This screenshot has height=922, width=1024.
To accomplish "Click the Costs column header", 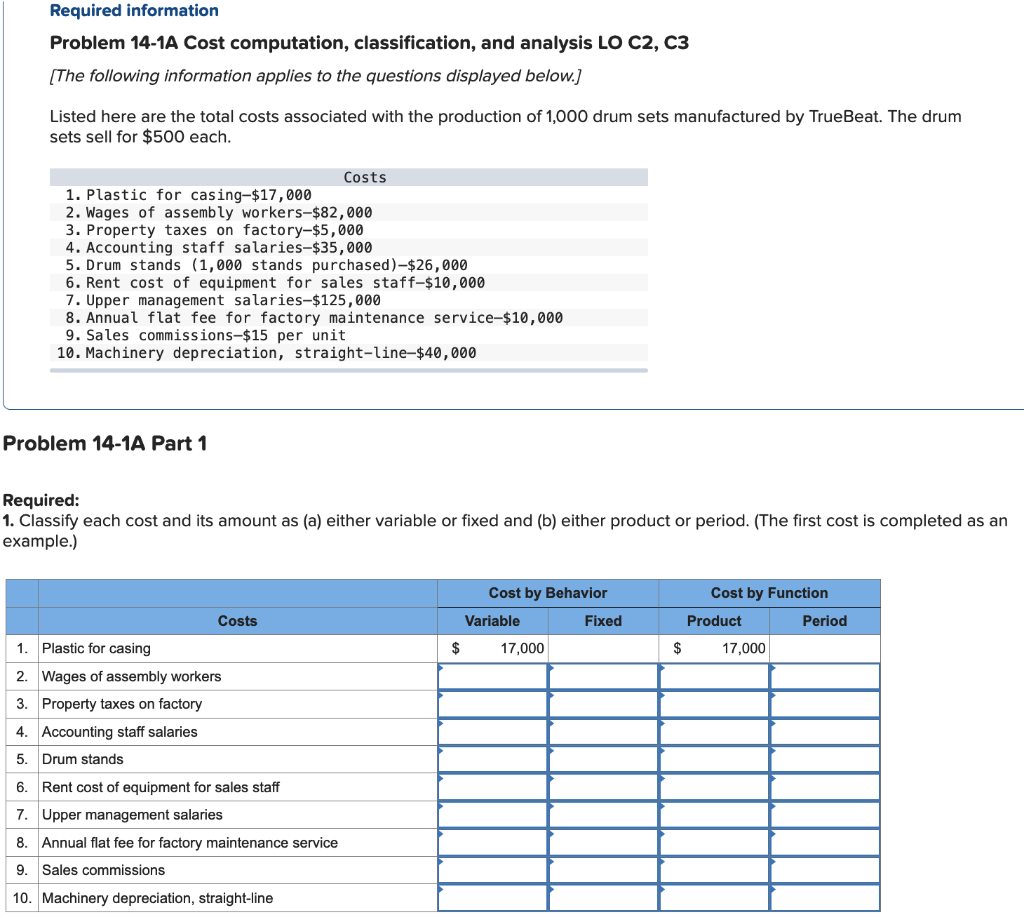I will coord(237,620).
